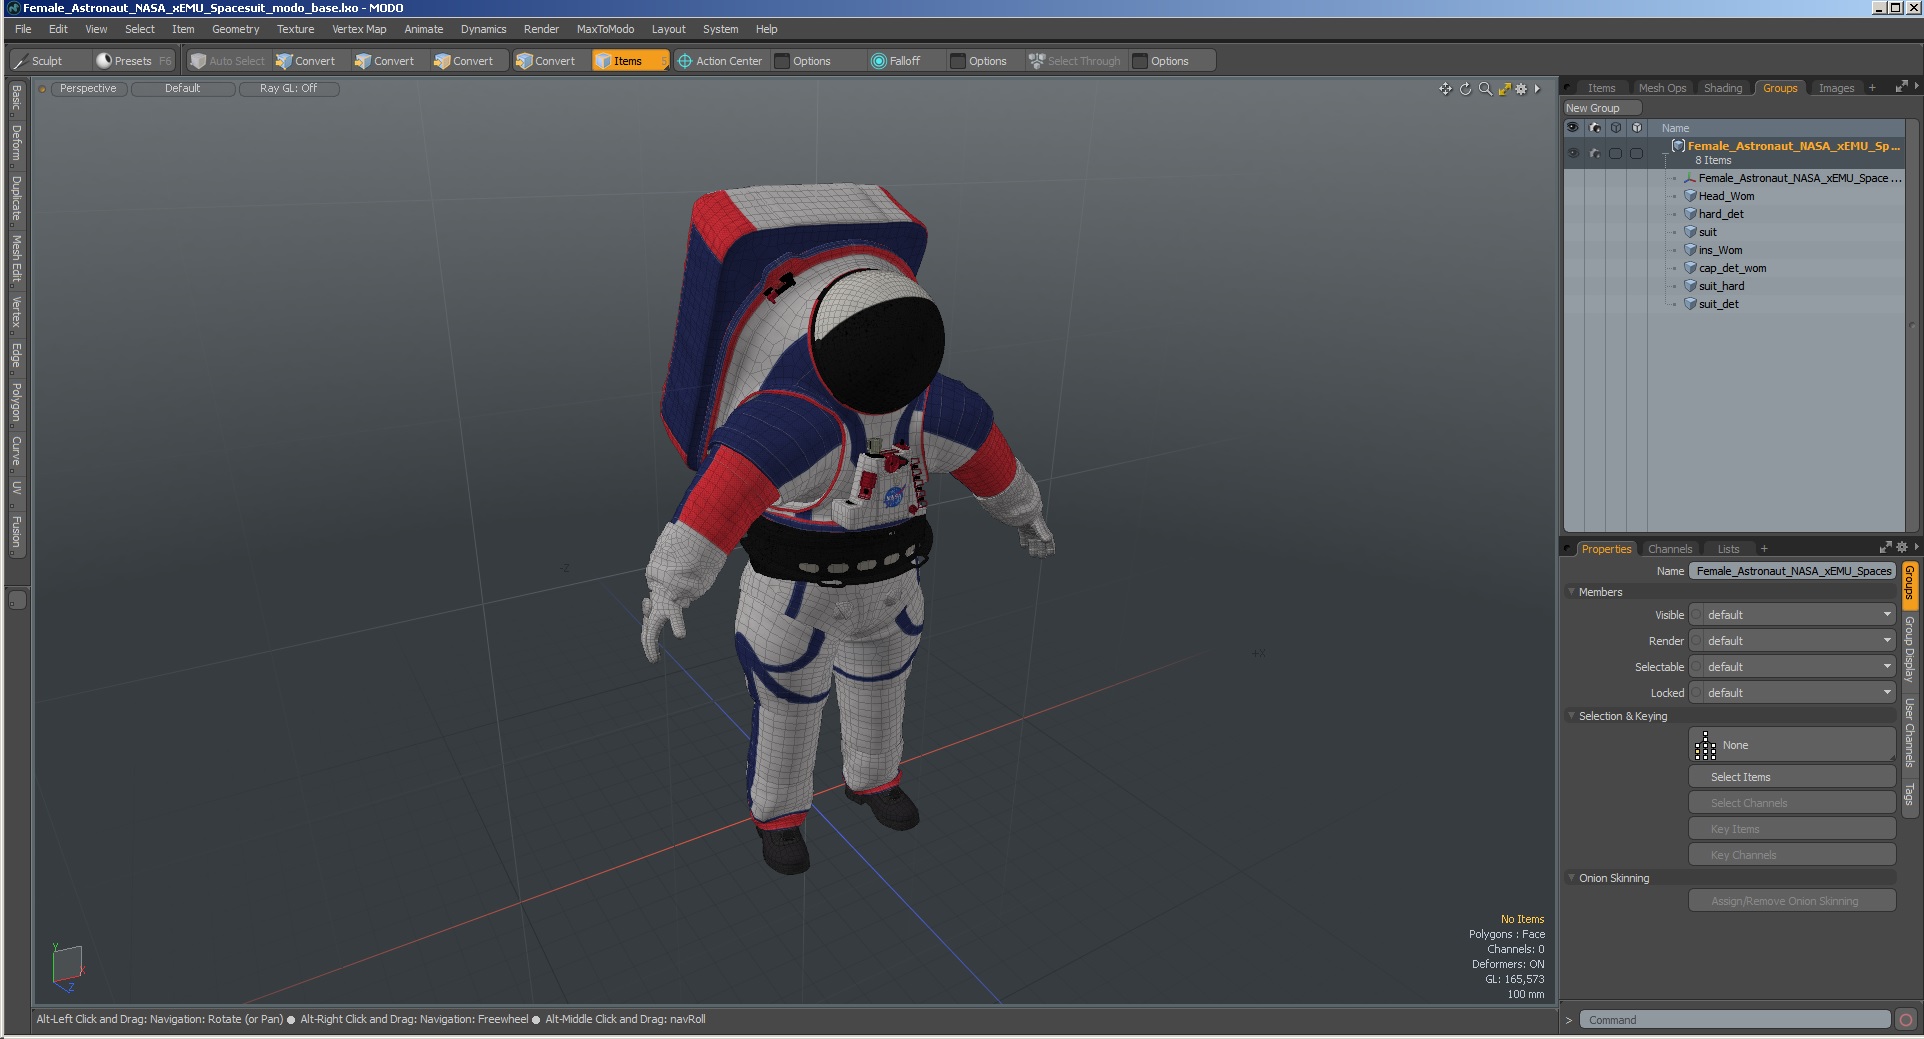
Task: Toggle locked checkbox of Female_Astronaut group
Action: 1636,153
